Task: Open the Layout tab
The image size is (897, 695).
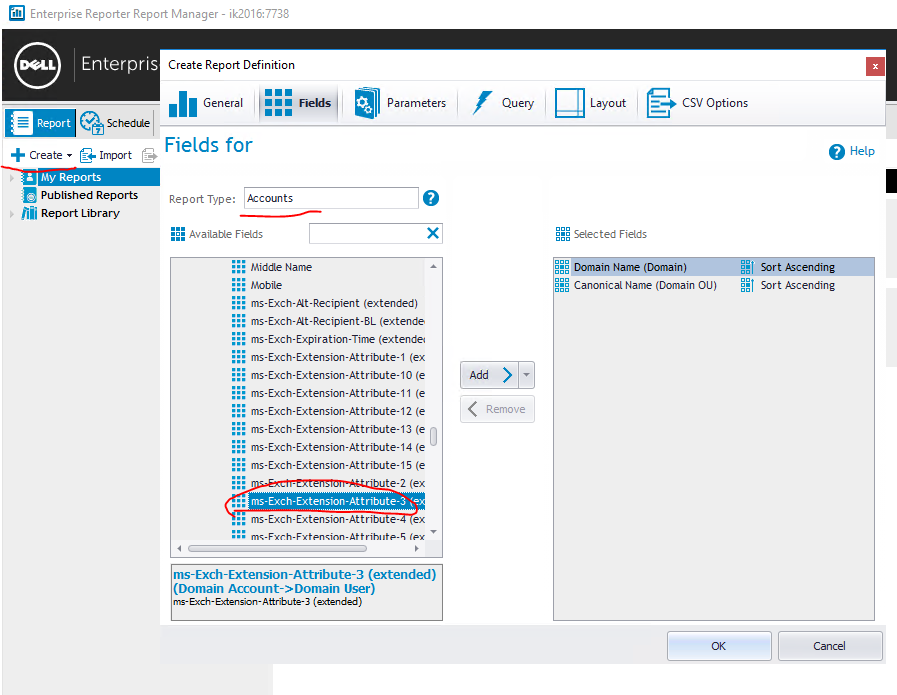Action: [591, 103]
